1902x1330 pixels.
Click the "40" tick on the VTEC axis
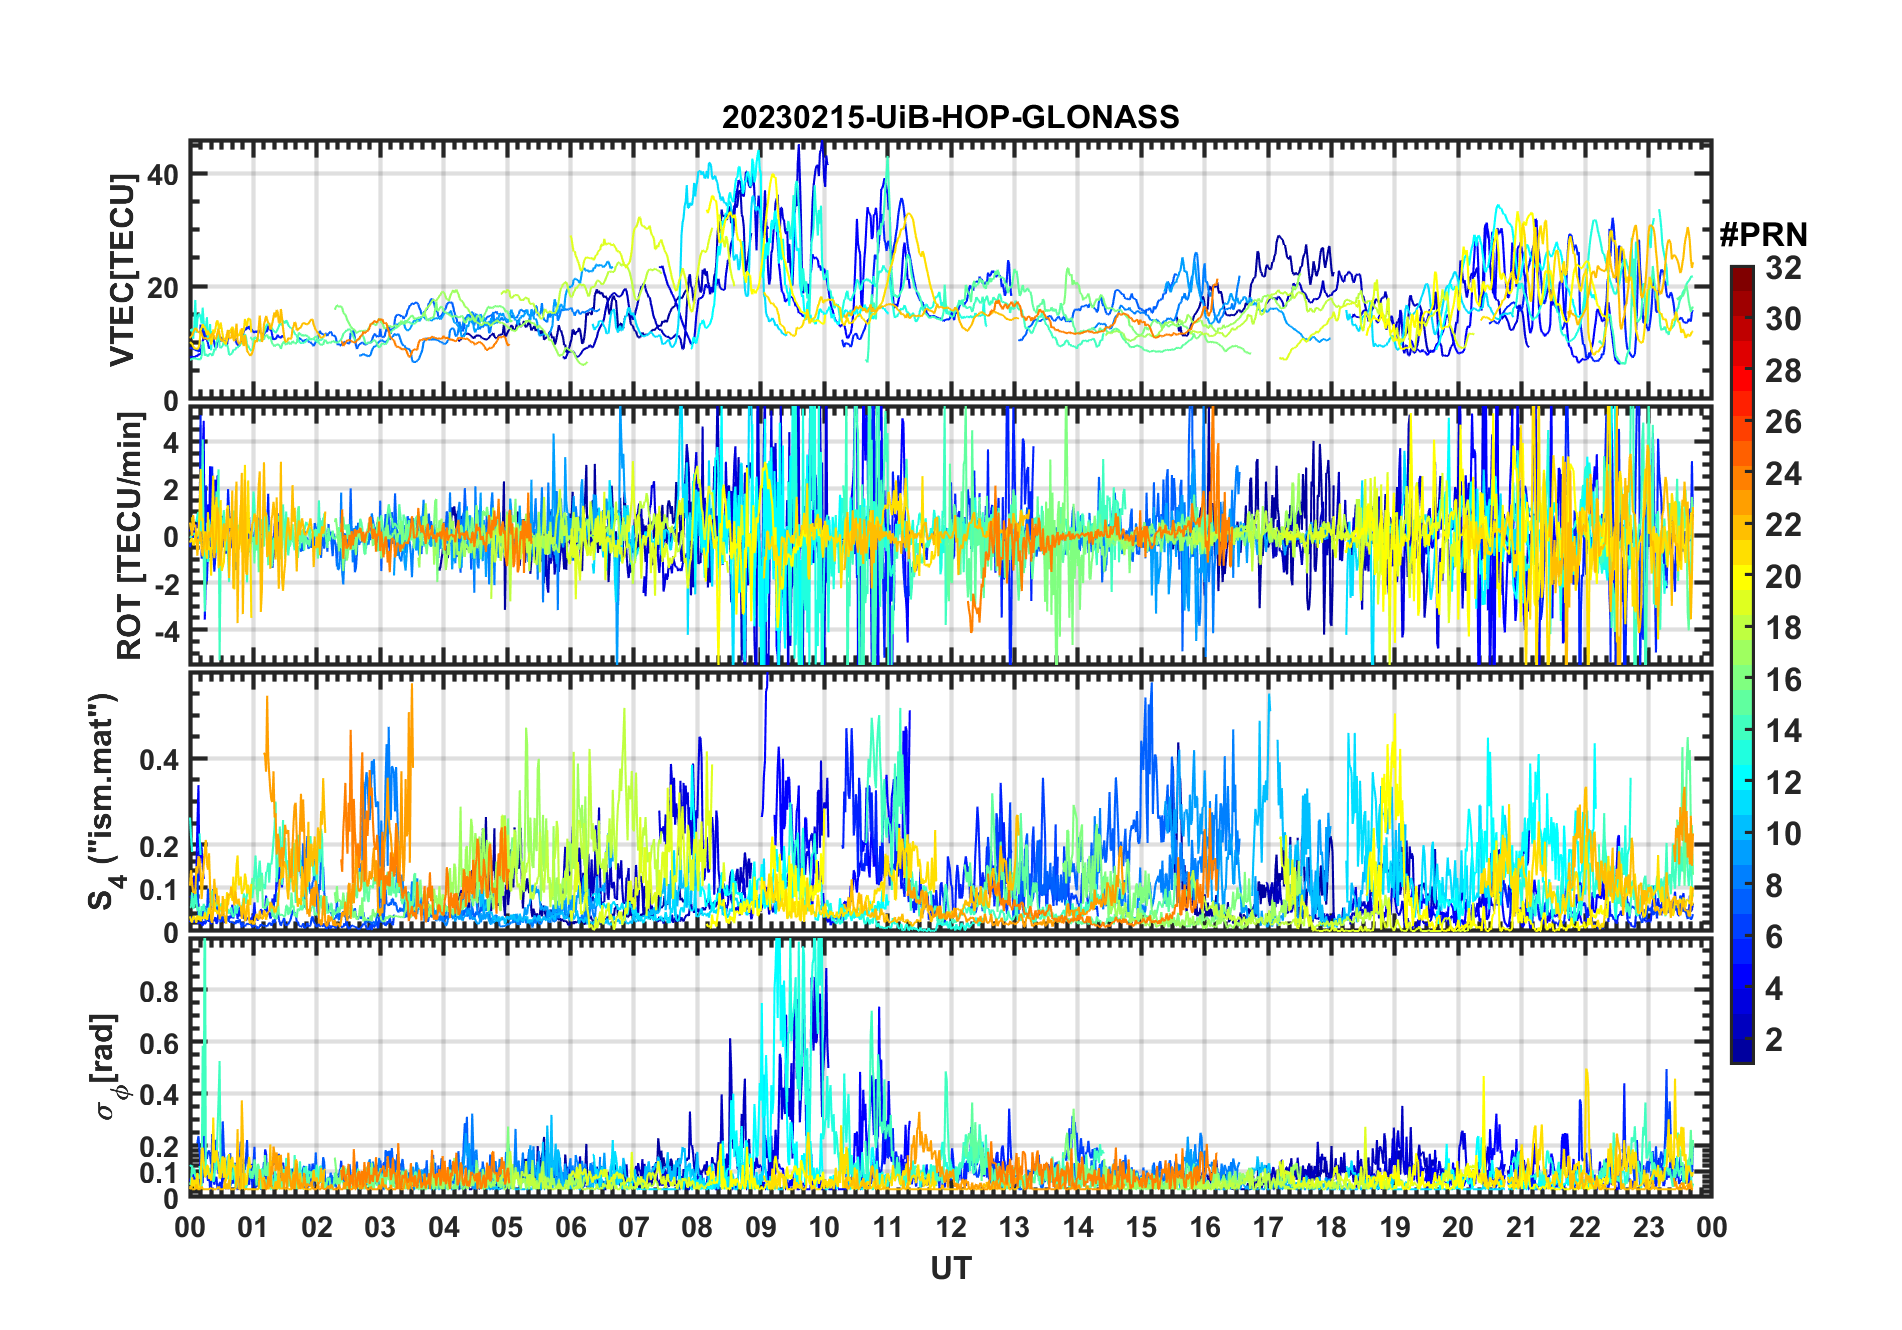point(163,175)
